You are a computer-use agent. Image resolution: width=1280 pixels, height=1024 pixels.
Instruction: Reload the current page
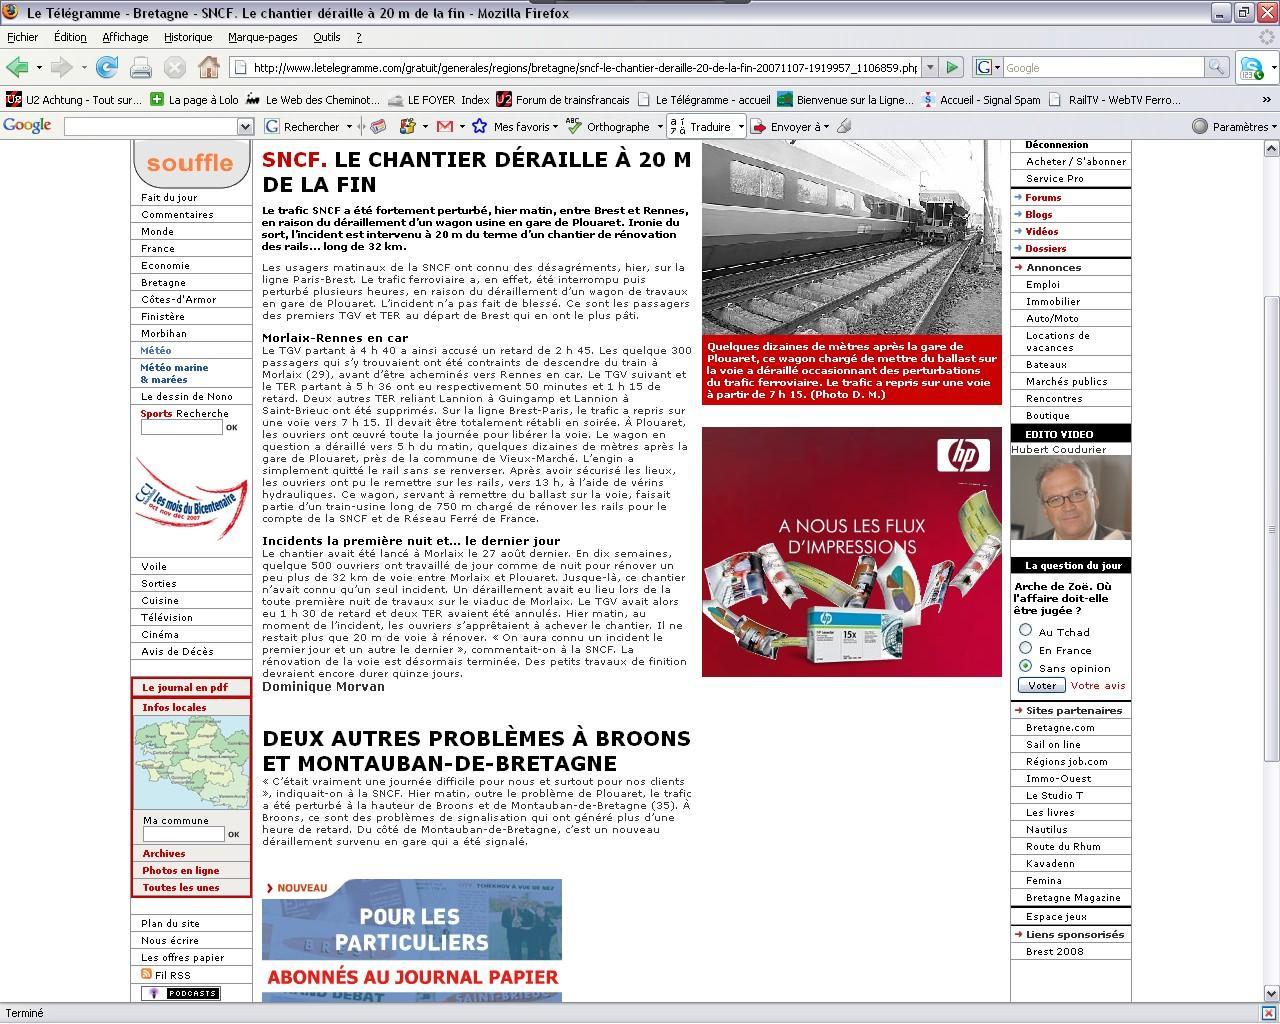(106, 67)
